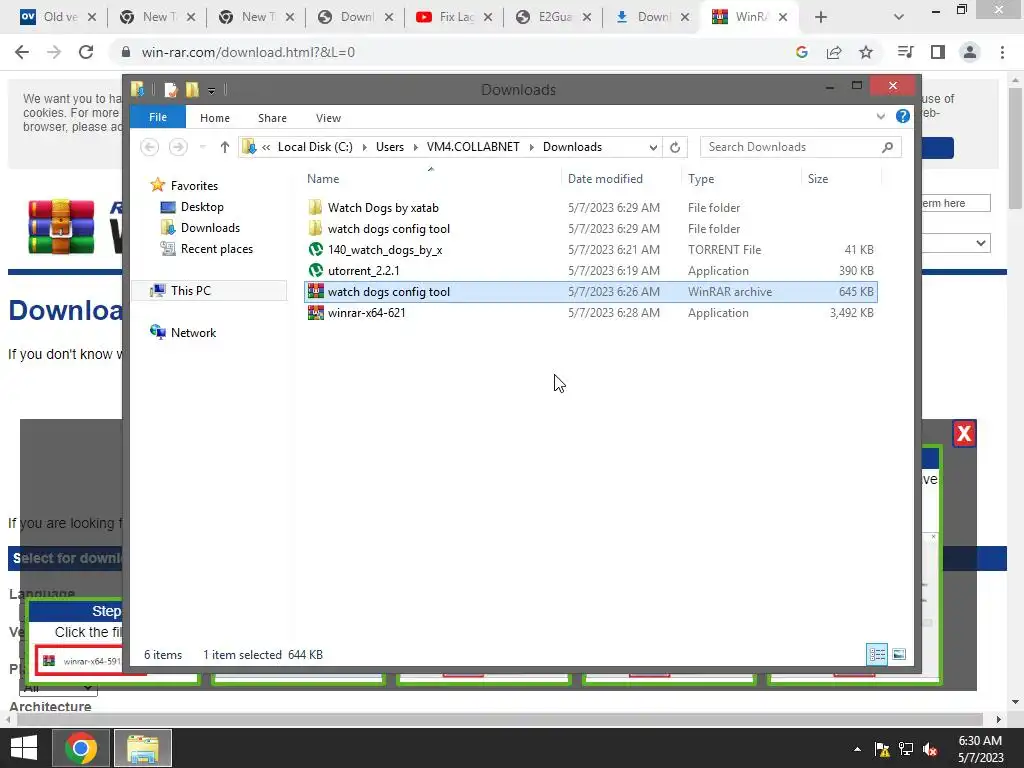Click the Share page icon in Chrome

tap(834, 52)
